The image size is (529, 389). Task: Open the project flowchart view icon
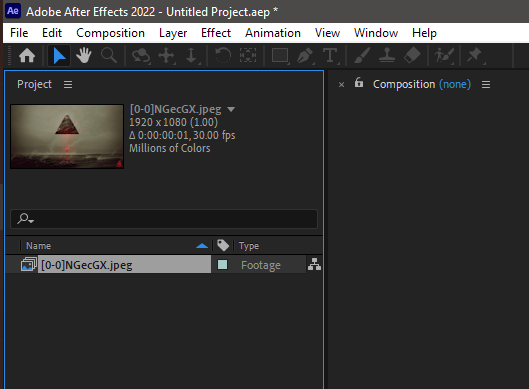click(314, 265)
